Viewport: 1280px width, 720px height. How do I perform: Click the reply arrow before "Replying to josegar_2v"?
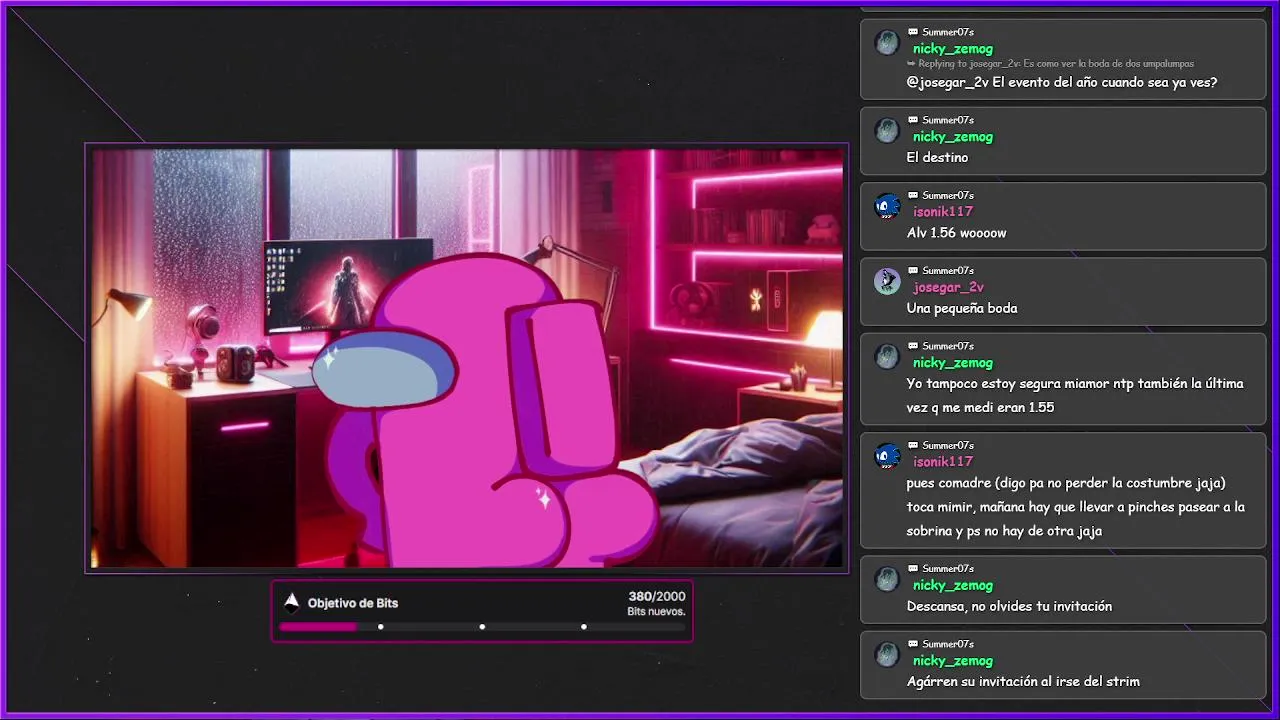[911, 64]
